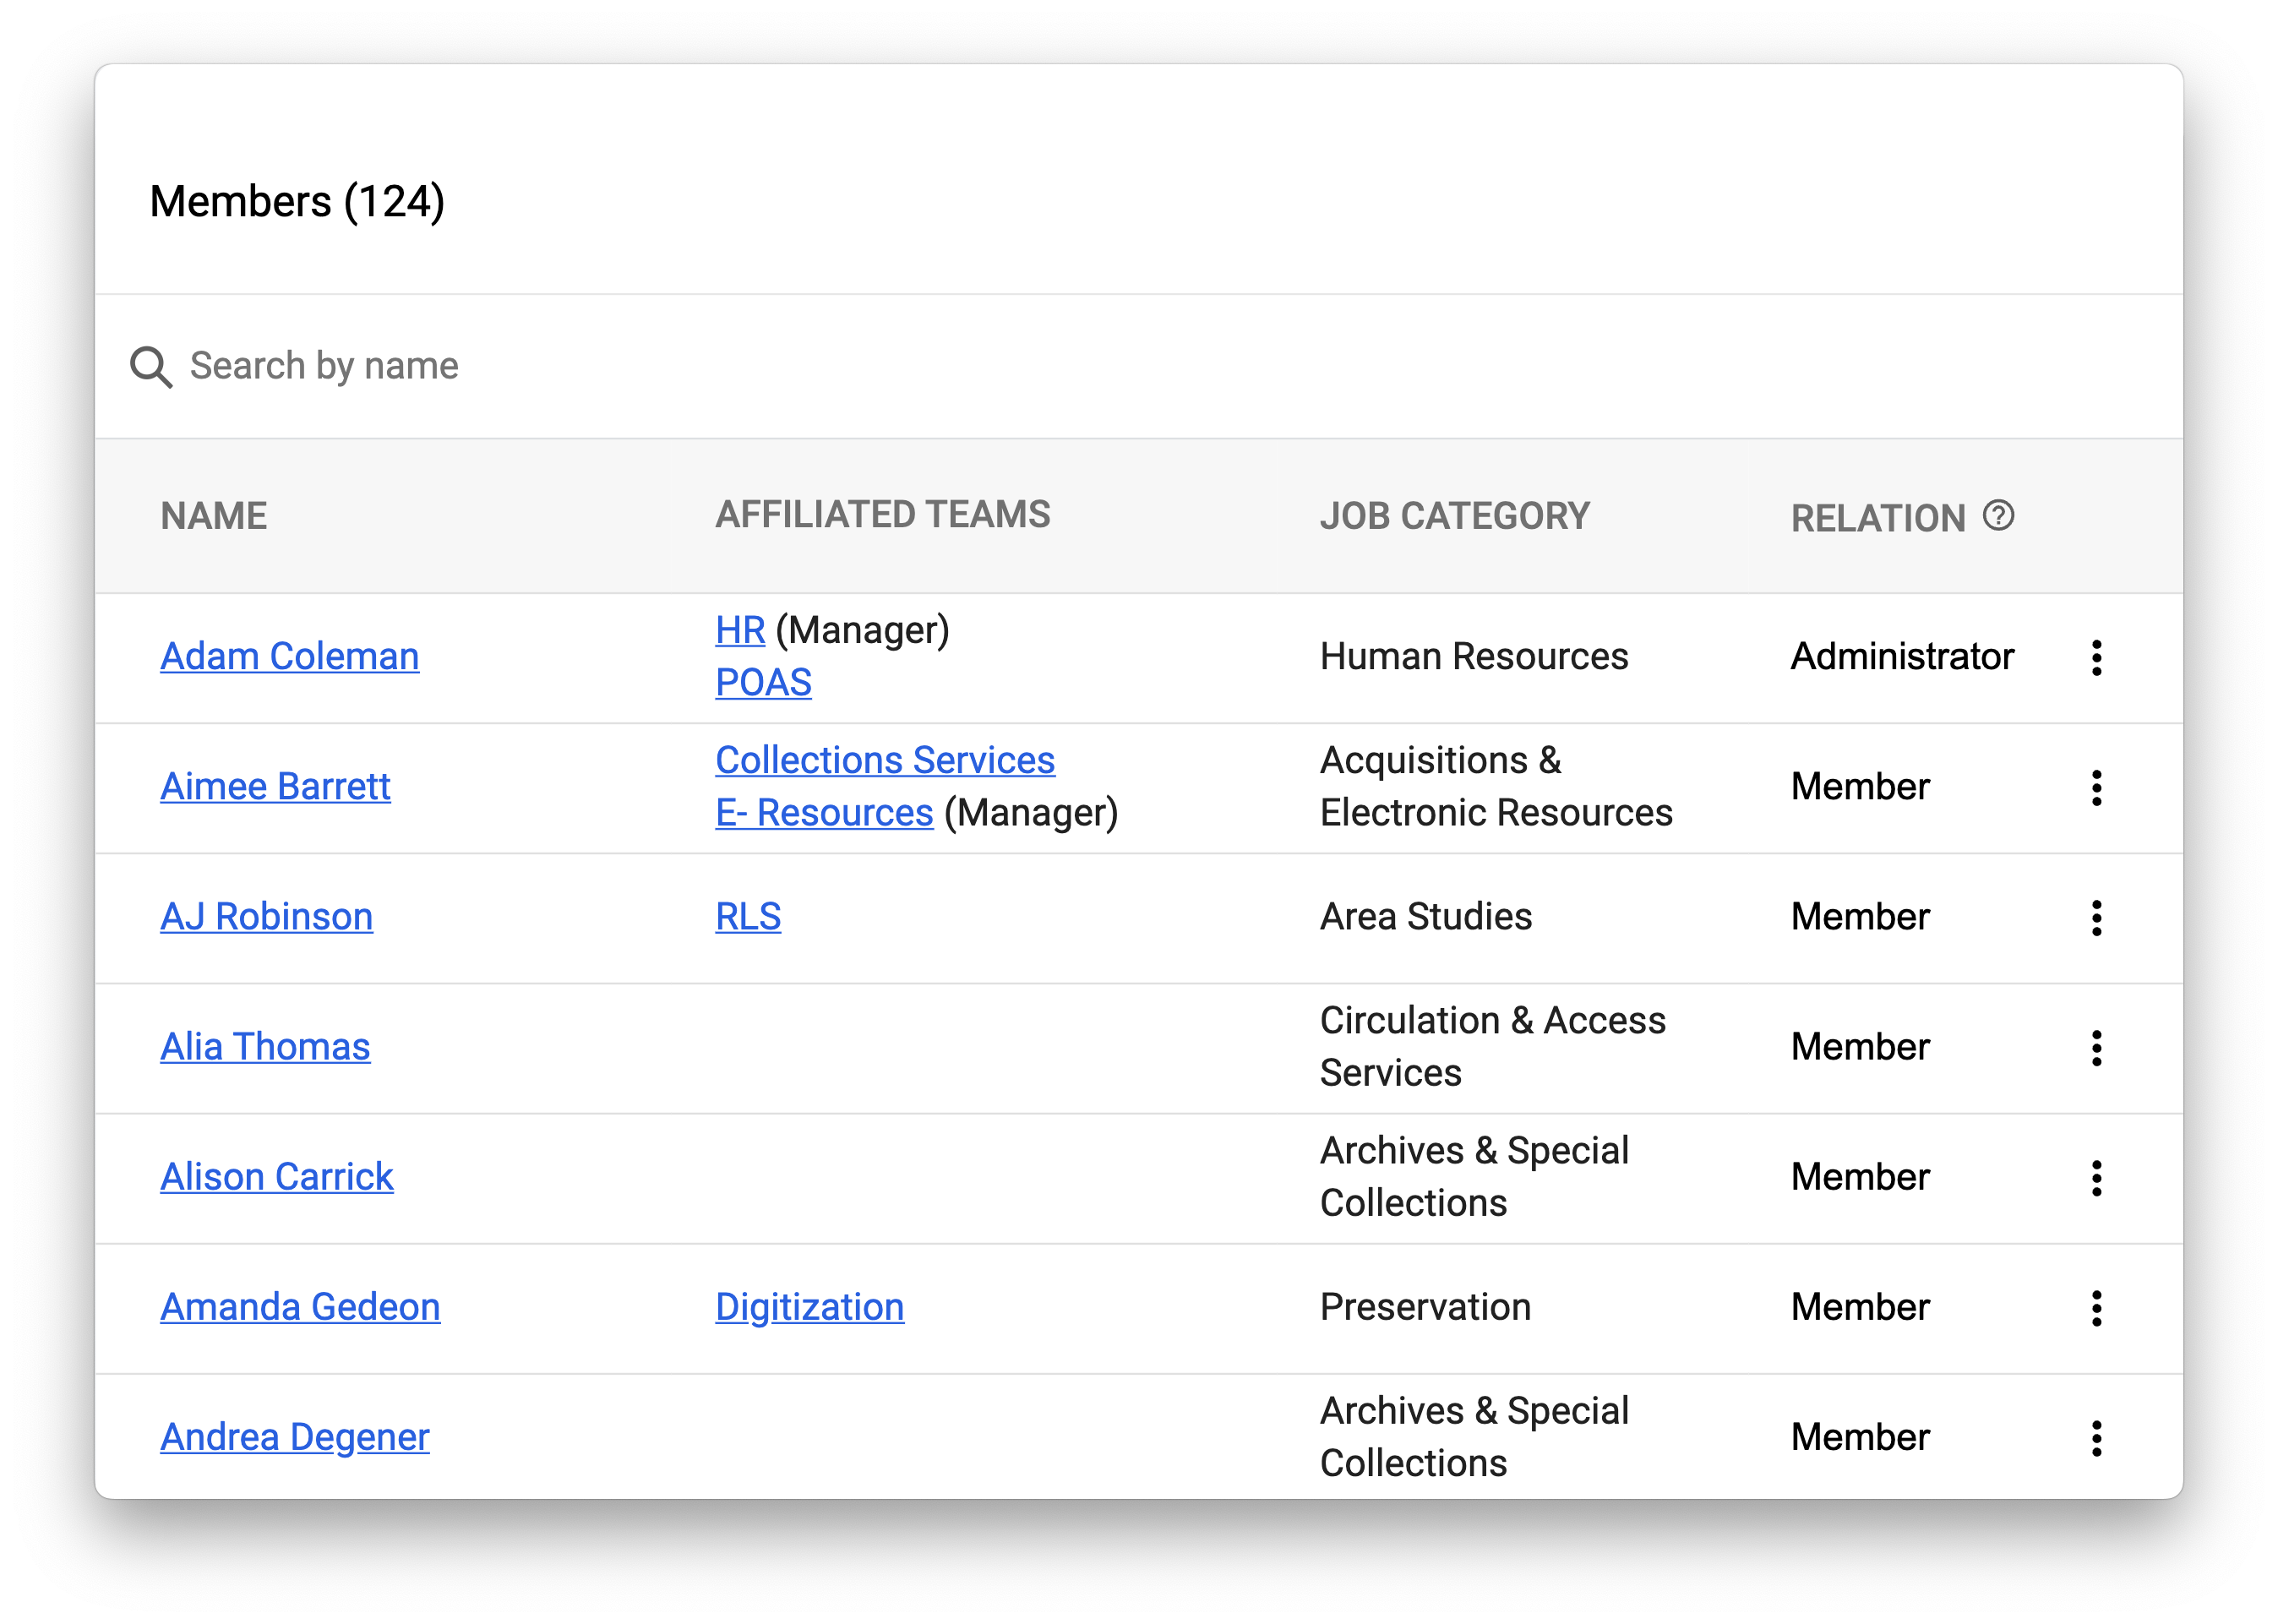Open the Alison Carrick row actions menu
The image size is (2278, 1624).
(2096, 1178)
